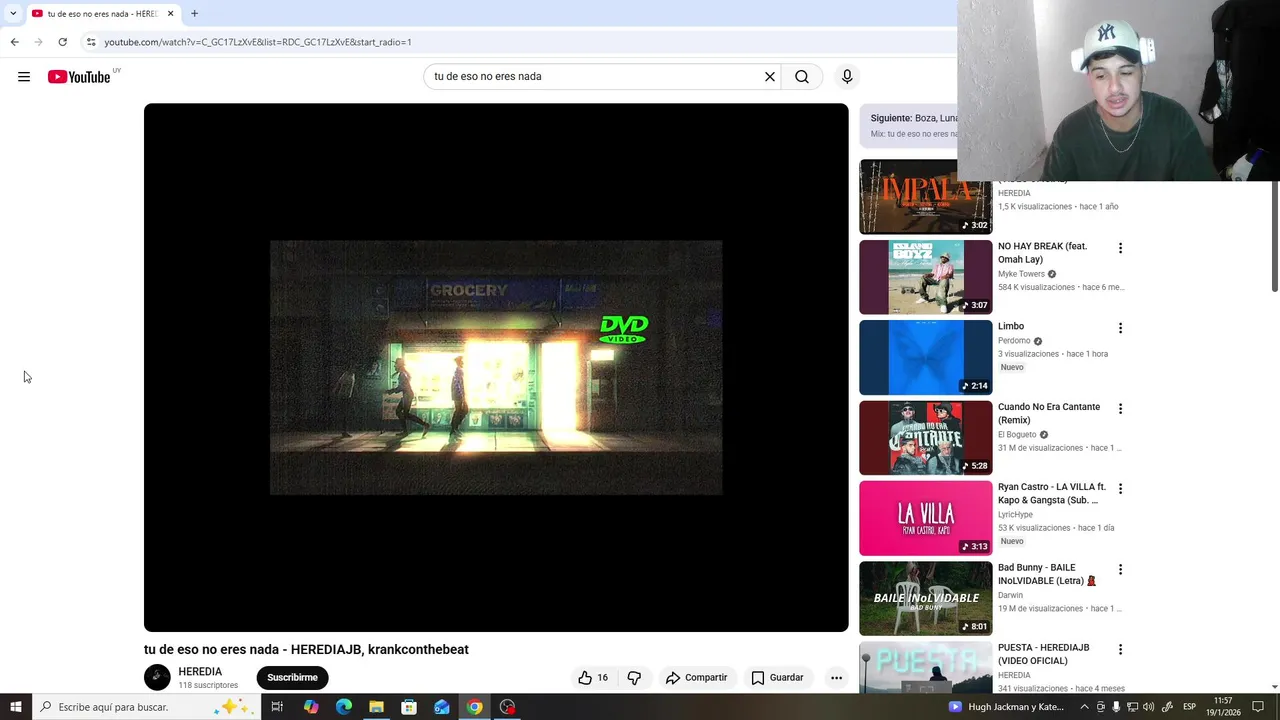Open Windows Start menu
This screenshot has width=1280, height=720.
coord(15,707)
